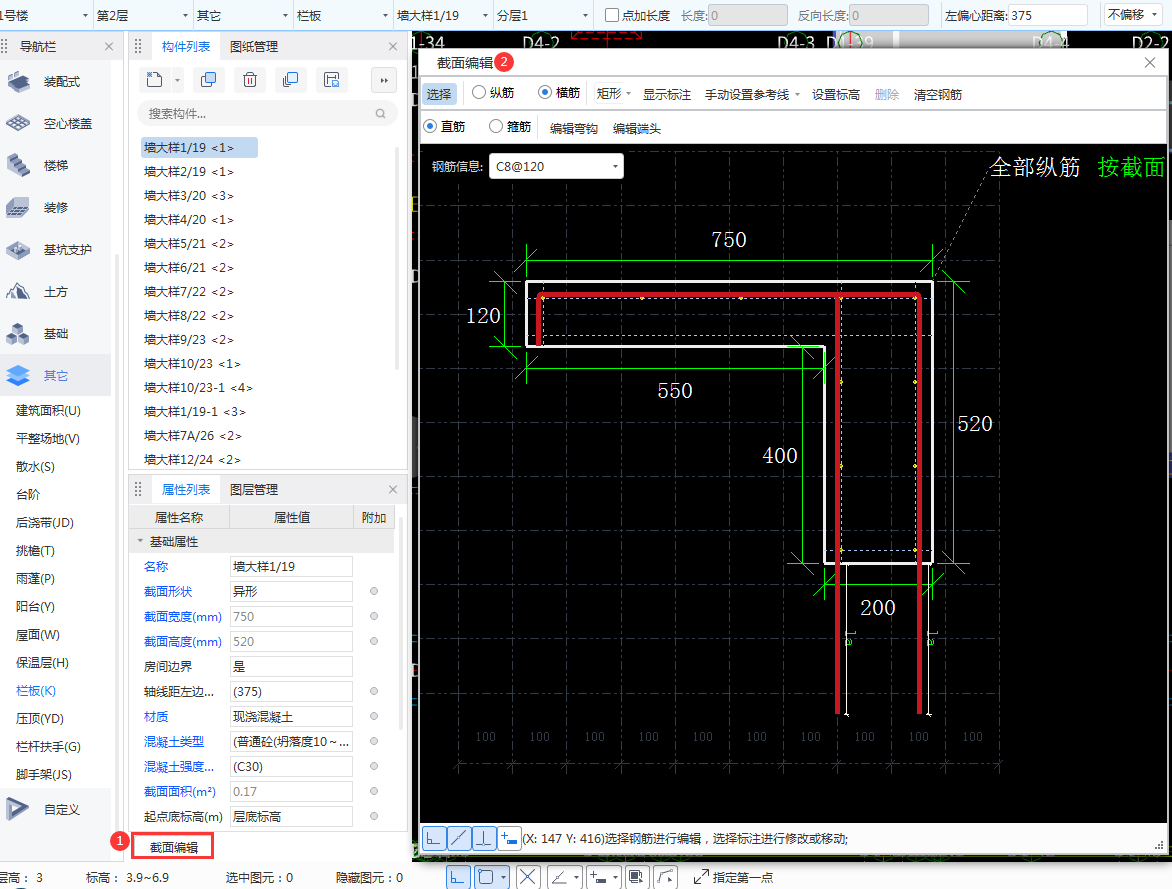Viewport: 1172px width, 889px height.
Task: Click 截面编辑 button under properties
Action: (173, 847)
